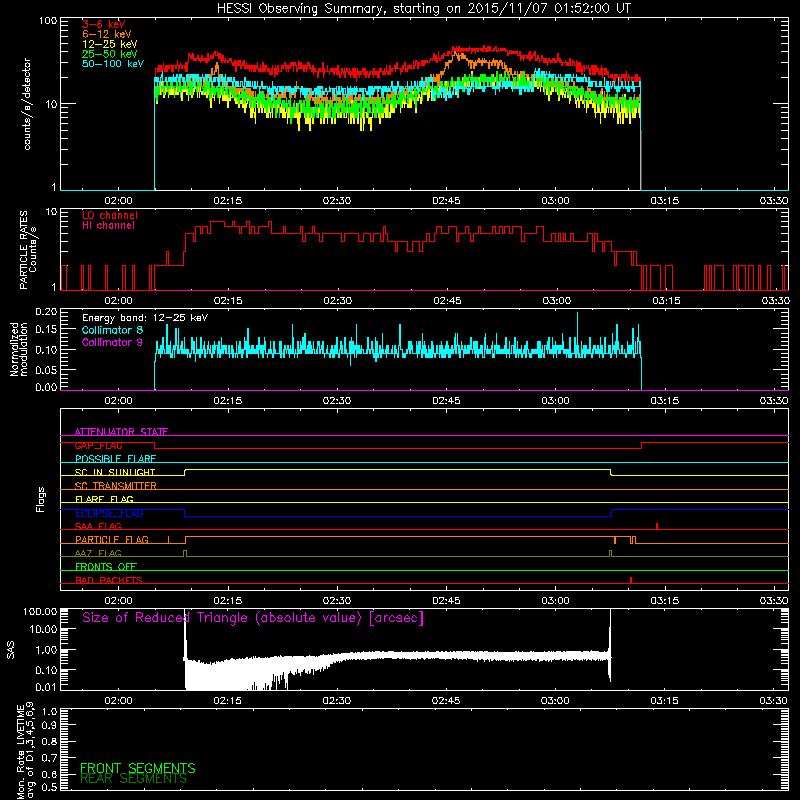Click the 02:15 tick label under SAS plot
Viewport: 800px width, 800px height.
(x=228, y=701)
